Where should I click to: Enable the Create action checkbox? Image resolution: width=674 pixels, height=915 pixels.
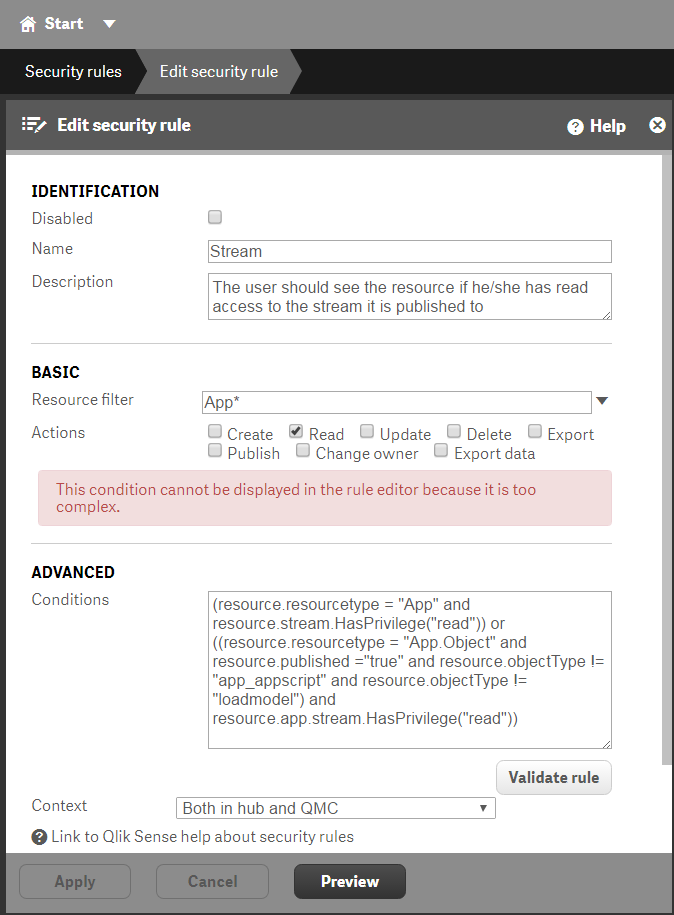[215, 431]
